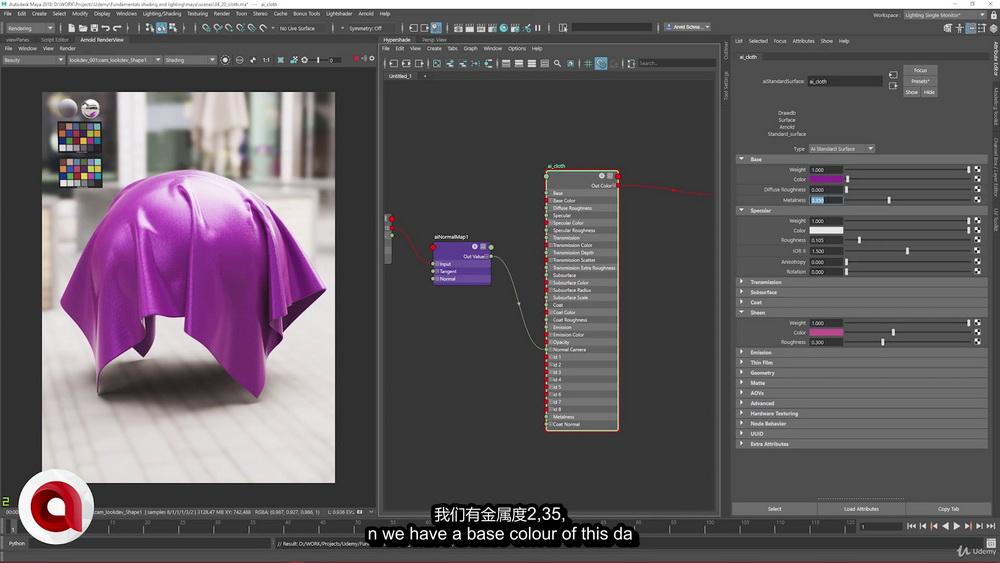Open the Beauty AOV dropdown
Viewport: 1000px width, 563px height.
click(33, 60)
